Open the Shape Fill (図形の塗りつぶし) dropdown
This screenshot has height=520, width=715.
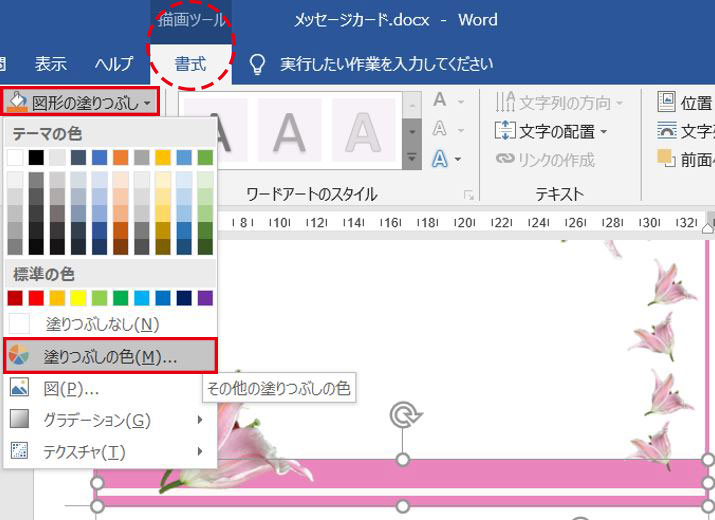click(80, 102)
